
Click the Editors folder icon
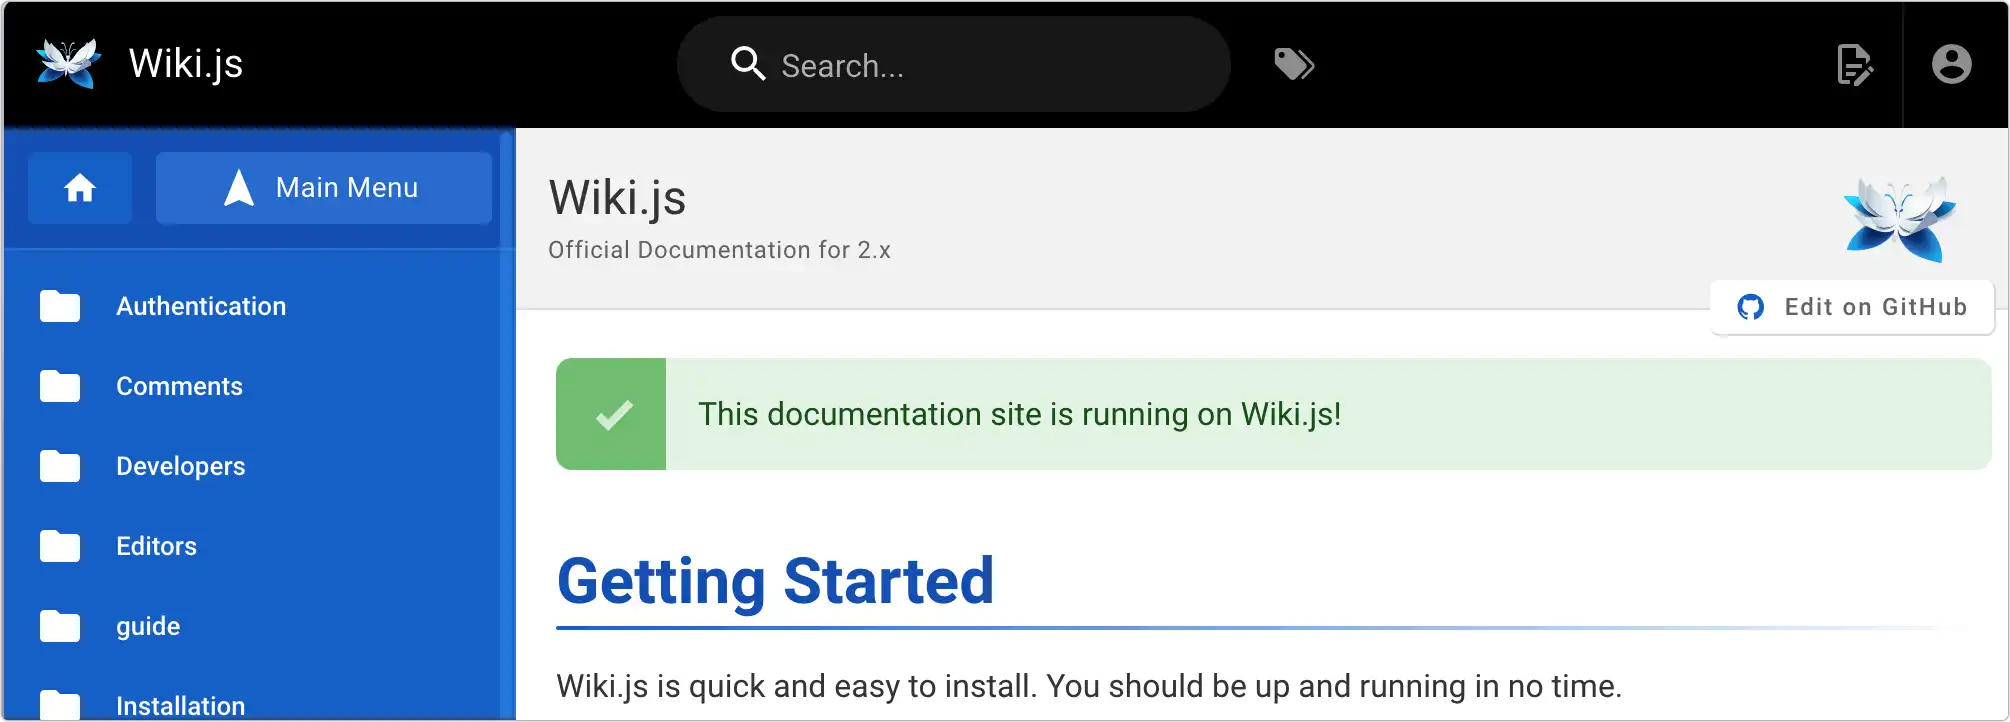tap(60, 546)
